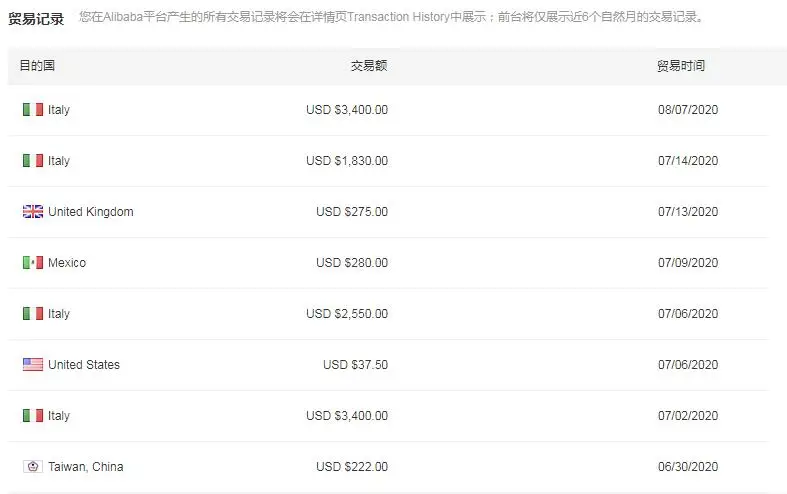Select the United Kingdom flag icon
This screenshot has width=787, height=494.
(32, 212)
